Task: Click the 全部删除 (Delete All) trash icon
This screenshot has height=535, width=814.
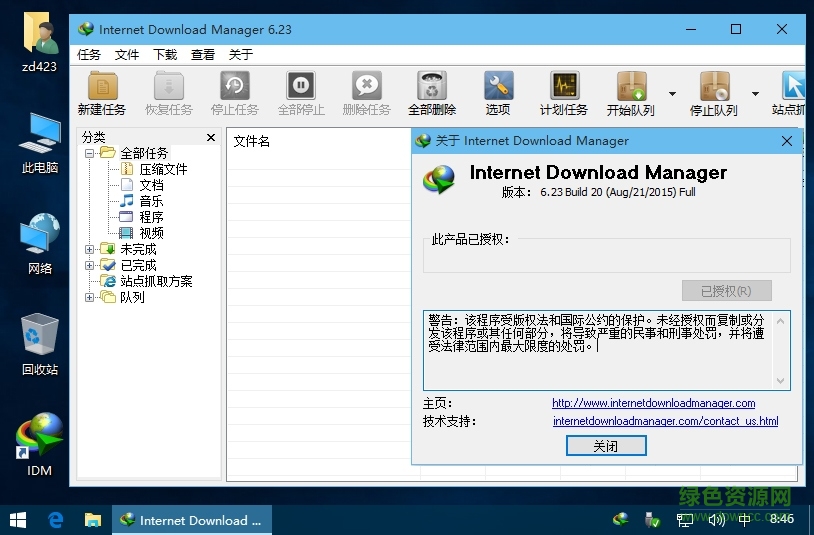Action: click(x=432, y=87)
